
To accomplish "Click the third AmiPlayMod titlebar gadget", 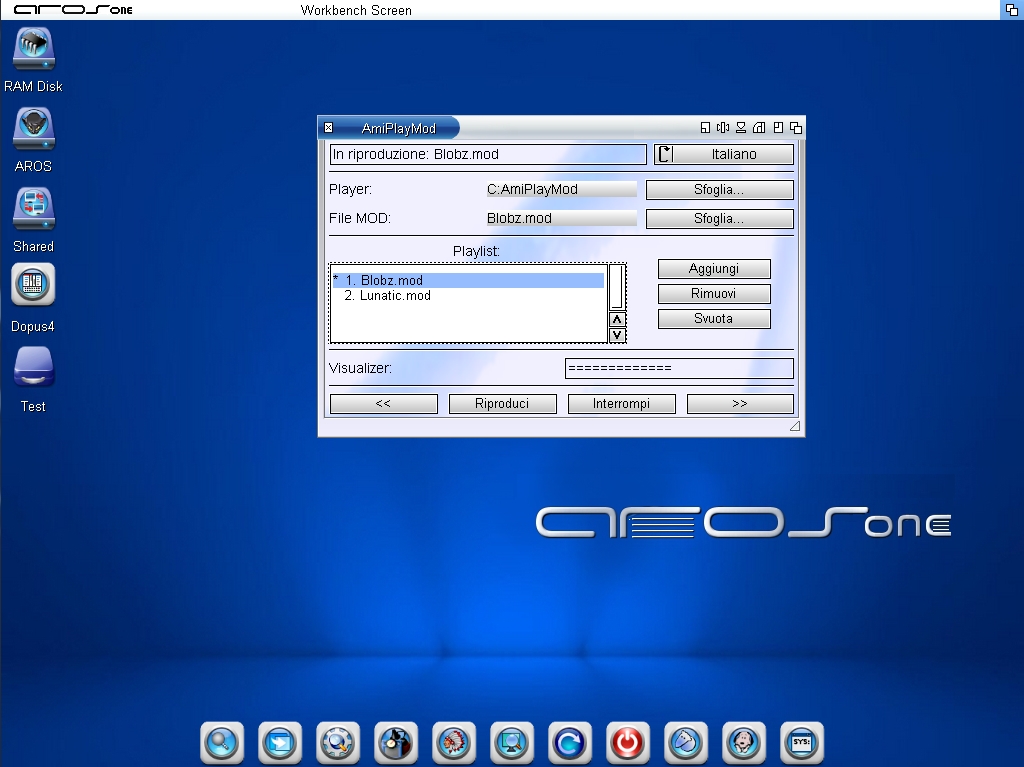I will [741, 127].
